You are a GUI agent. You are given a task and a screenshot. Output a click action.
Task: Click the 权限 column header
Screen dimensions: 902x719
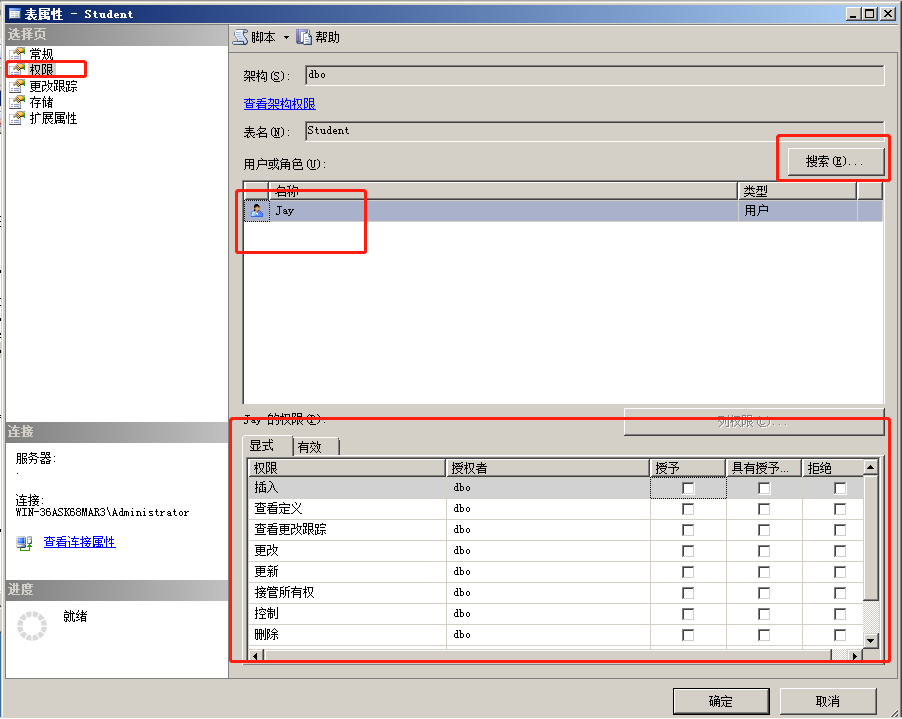tap(347, 468)
